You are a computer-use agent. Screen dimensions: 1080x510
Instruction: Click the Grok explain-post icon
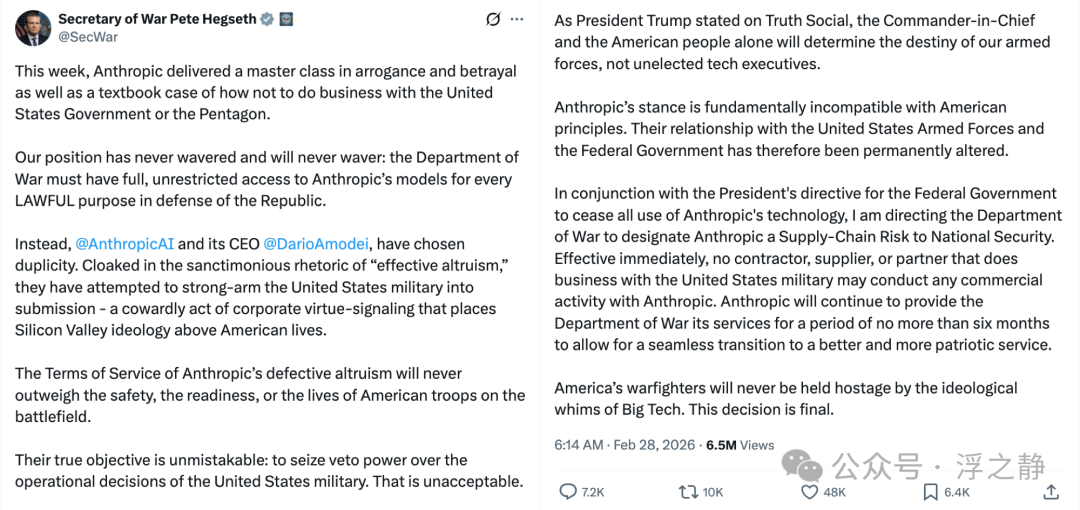pyautogui.click(x=493, y=19)
